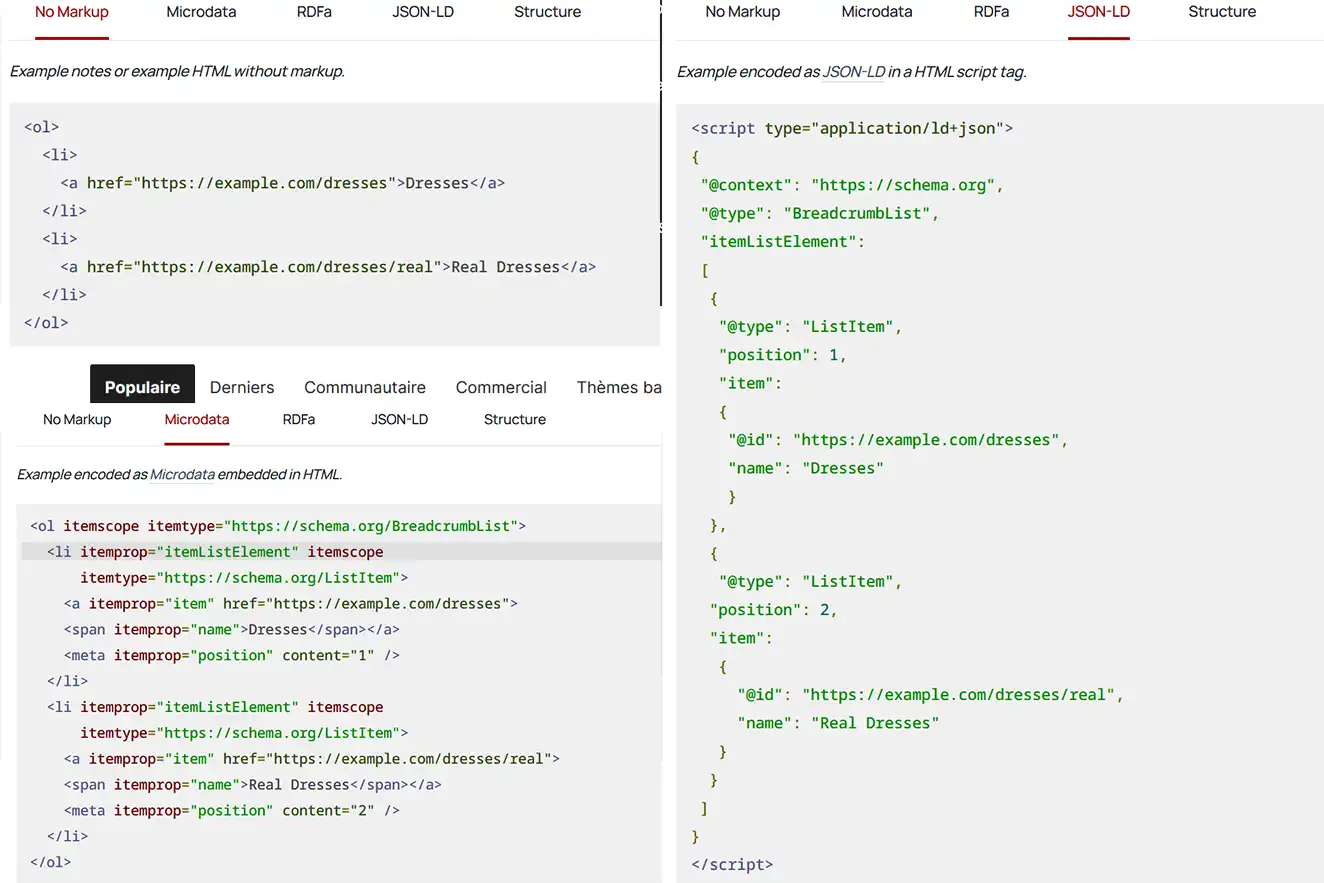
Task: Choose RDFa tab under the Populaire bar
Action: 299,419
